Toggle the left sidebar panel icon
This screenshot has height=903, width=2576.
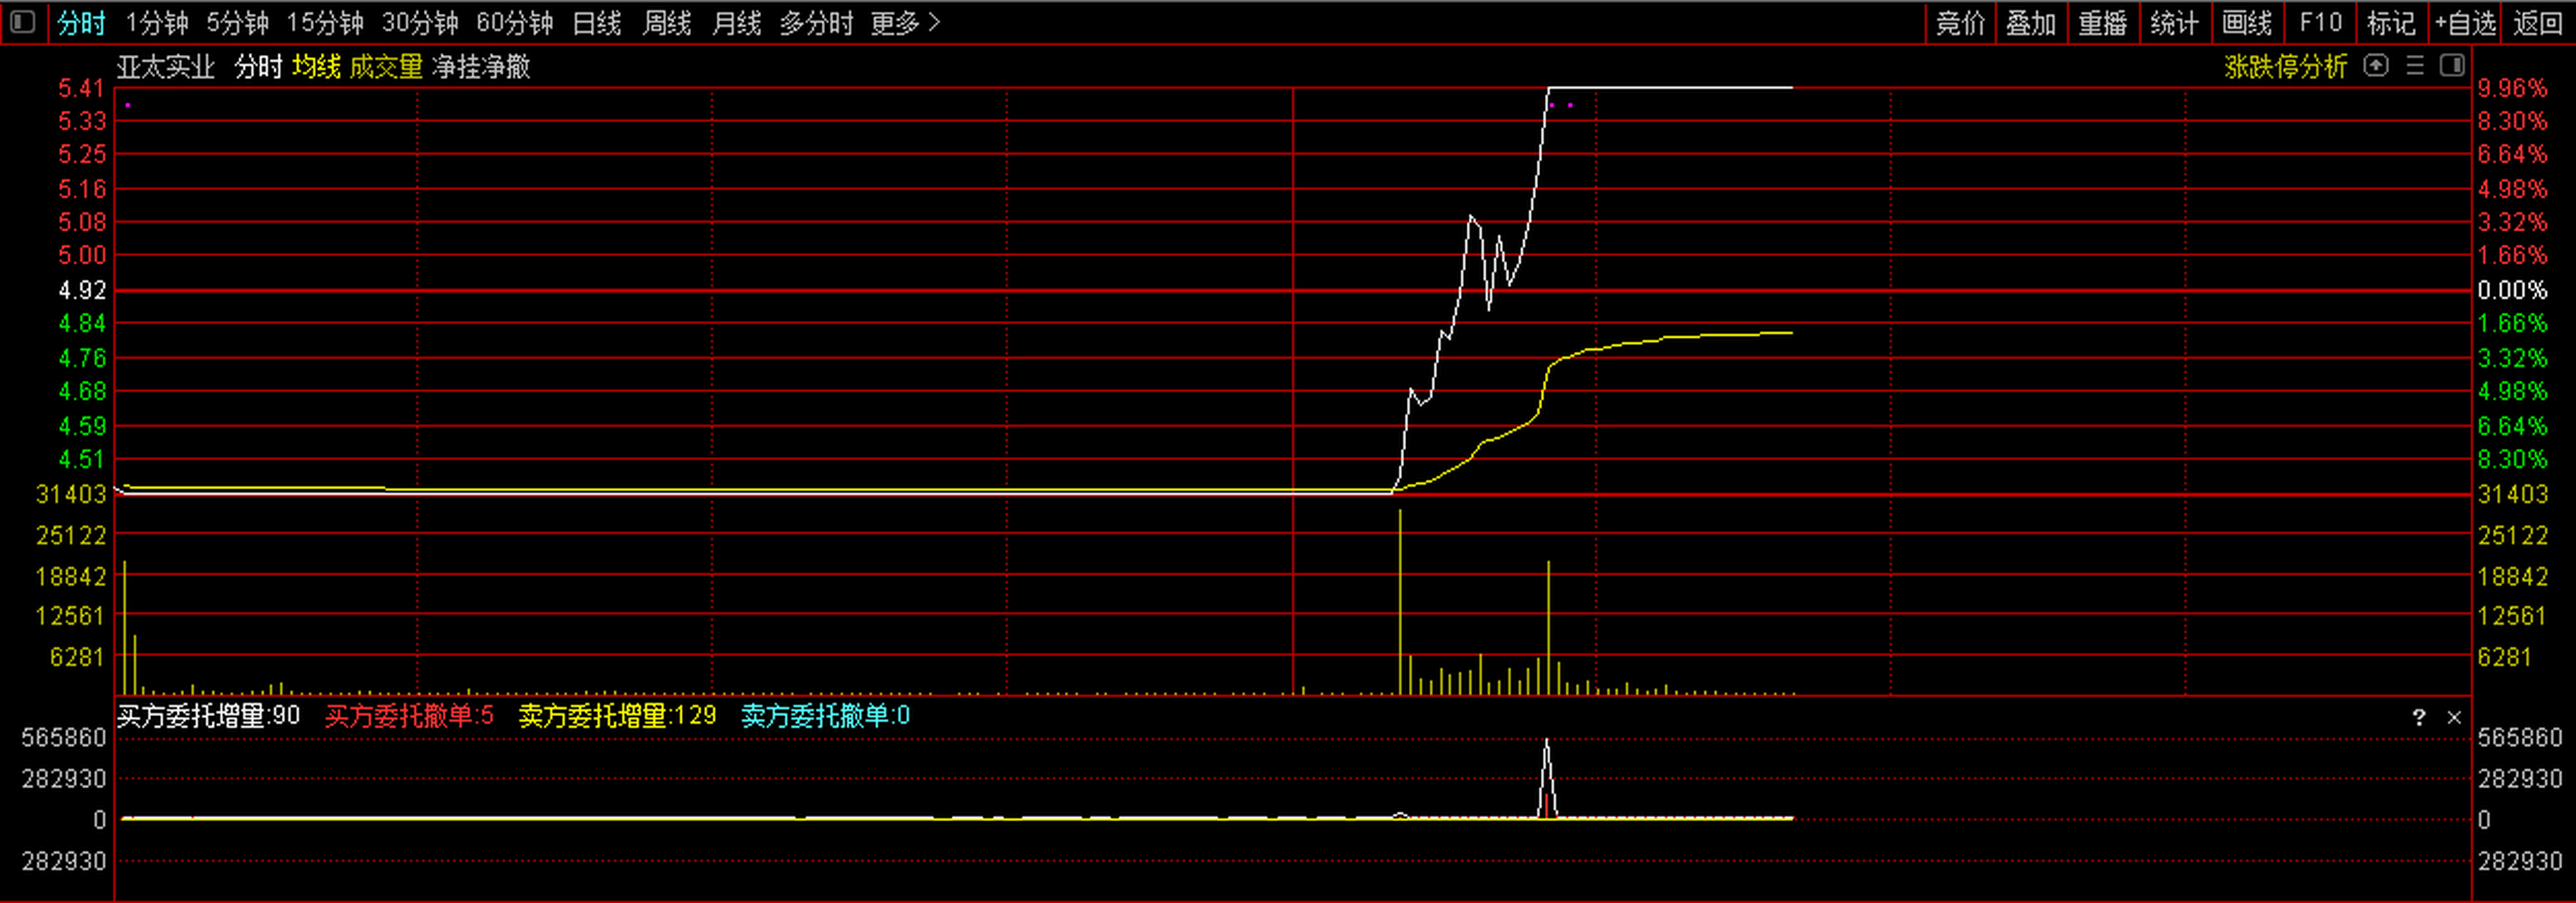[x=23, y=22]
